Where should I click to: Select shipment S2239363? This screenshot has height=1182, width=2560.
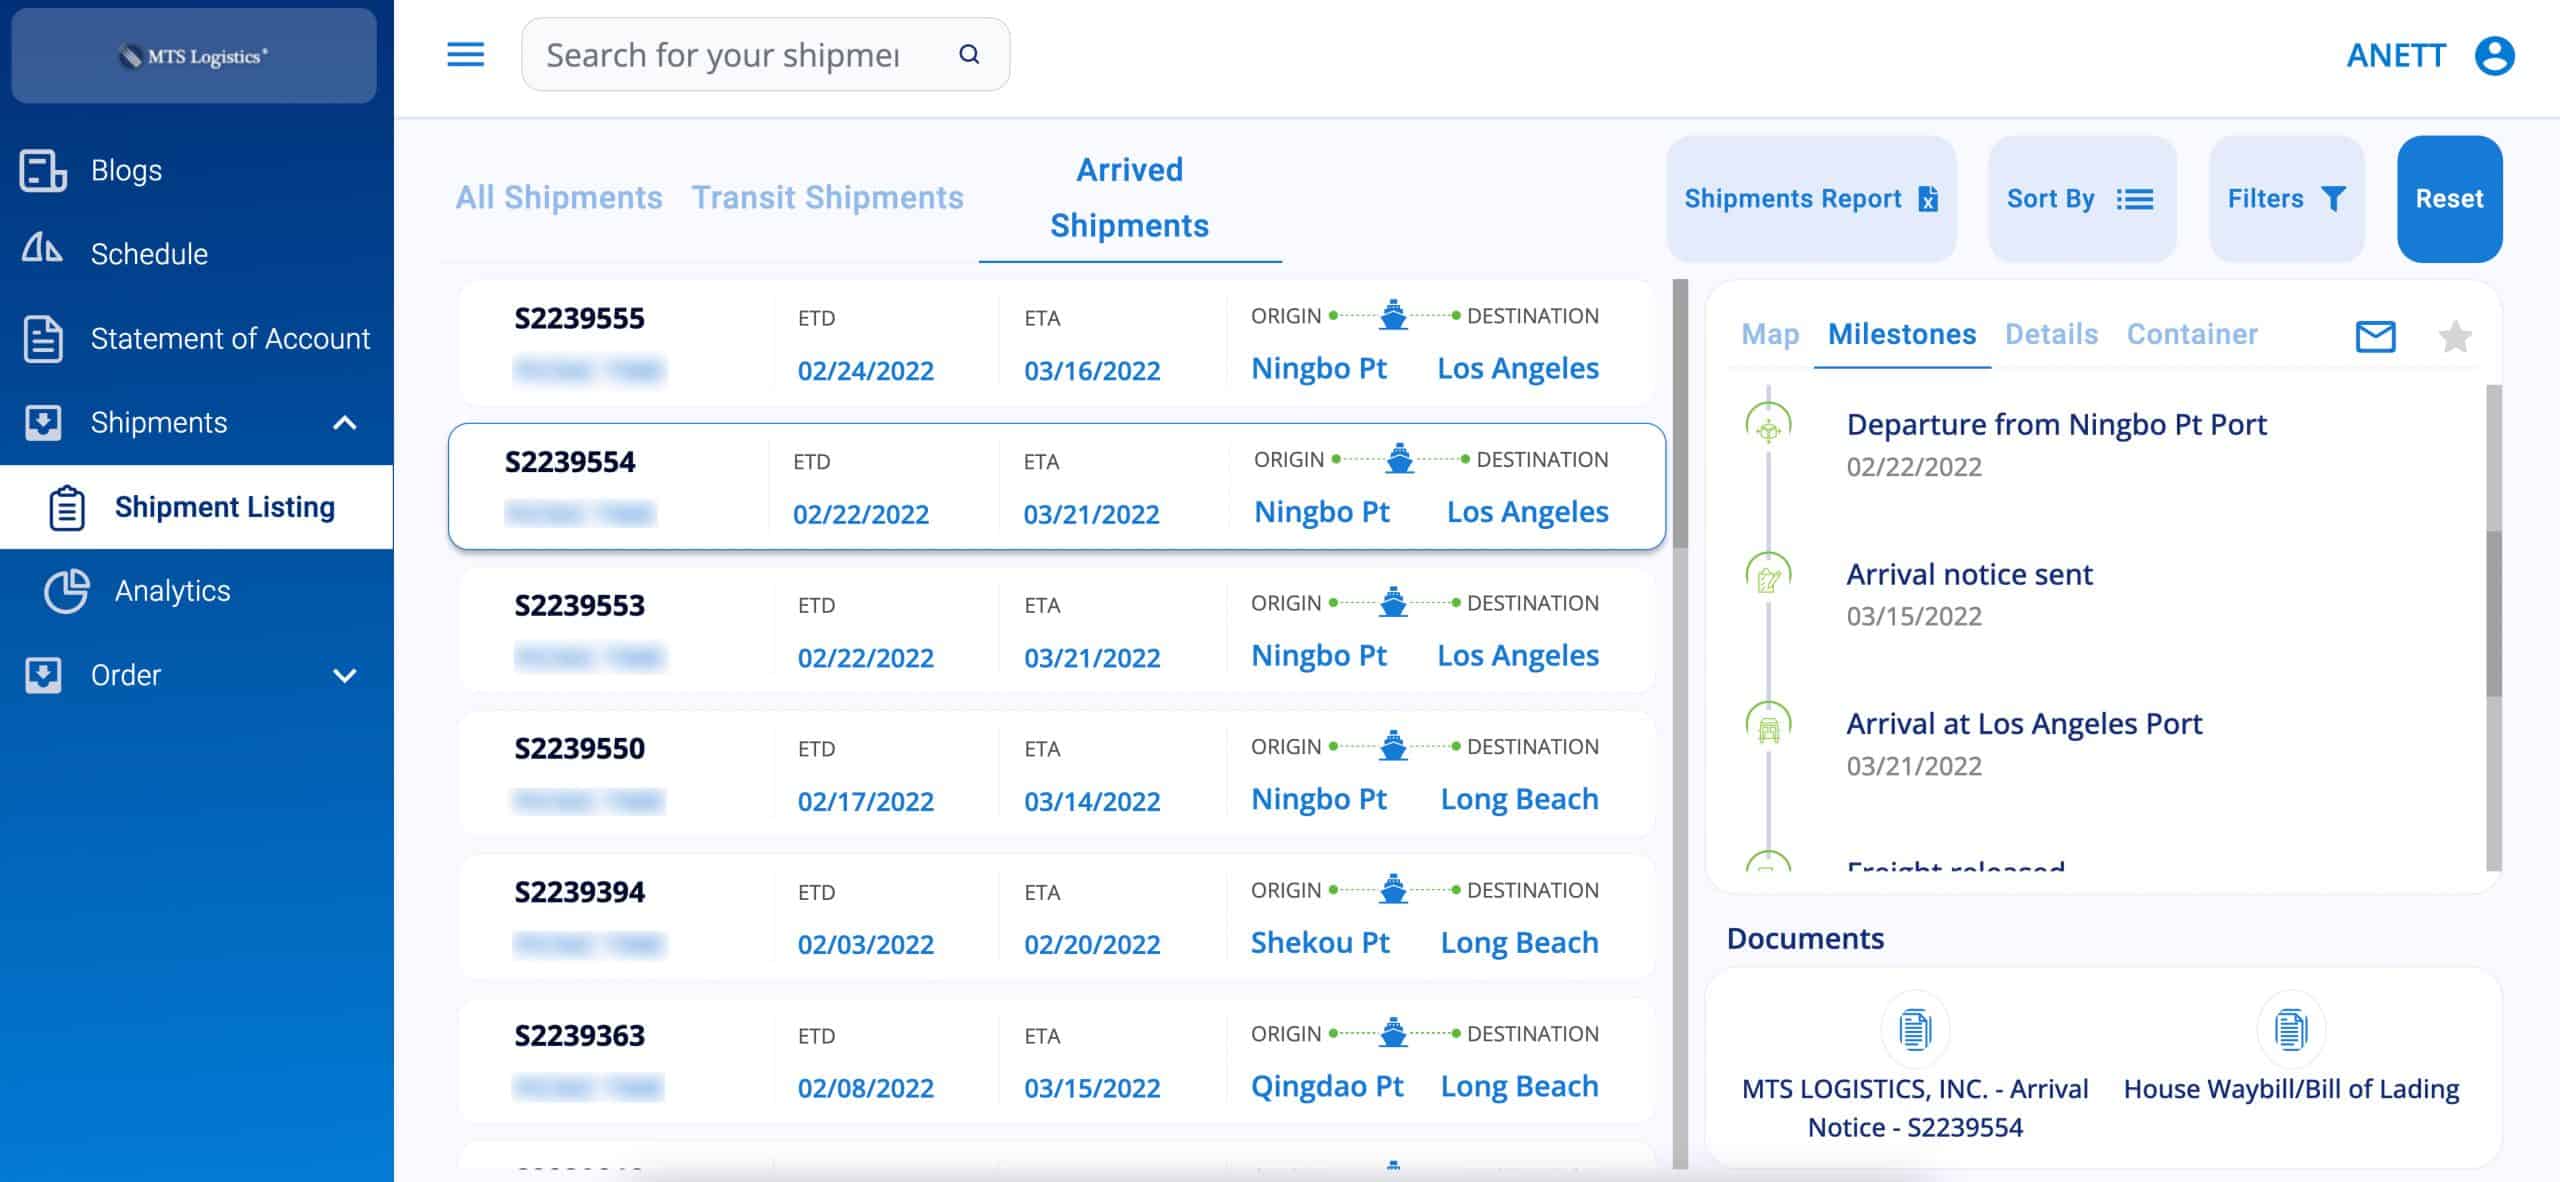(1056, 1061)
